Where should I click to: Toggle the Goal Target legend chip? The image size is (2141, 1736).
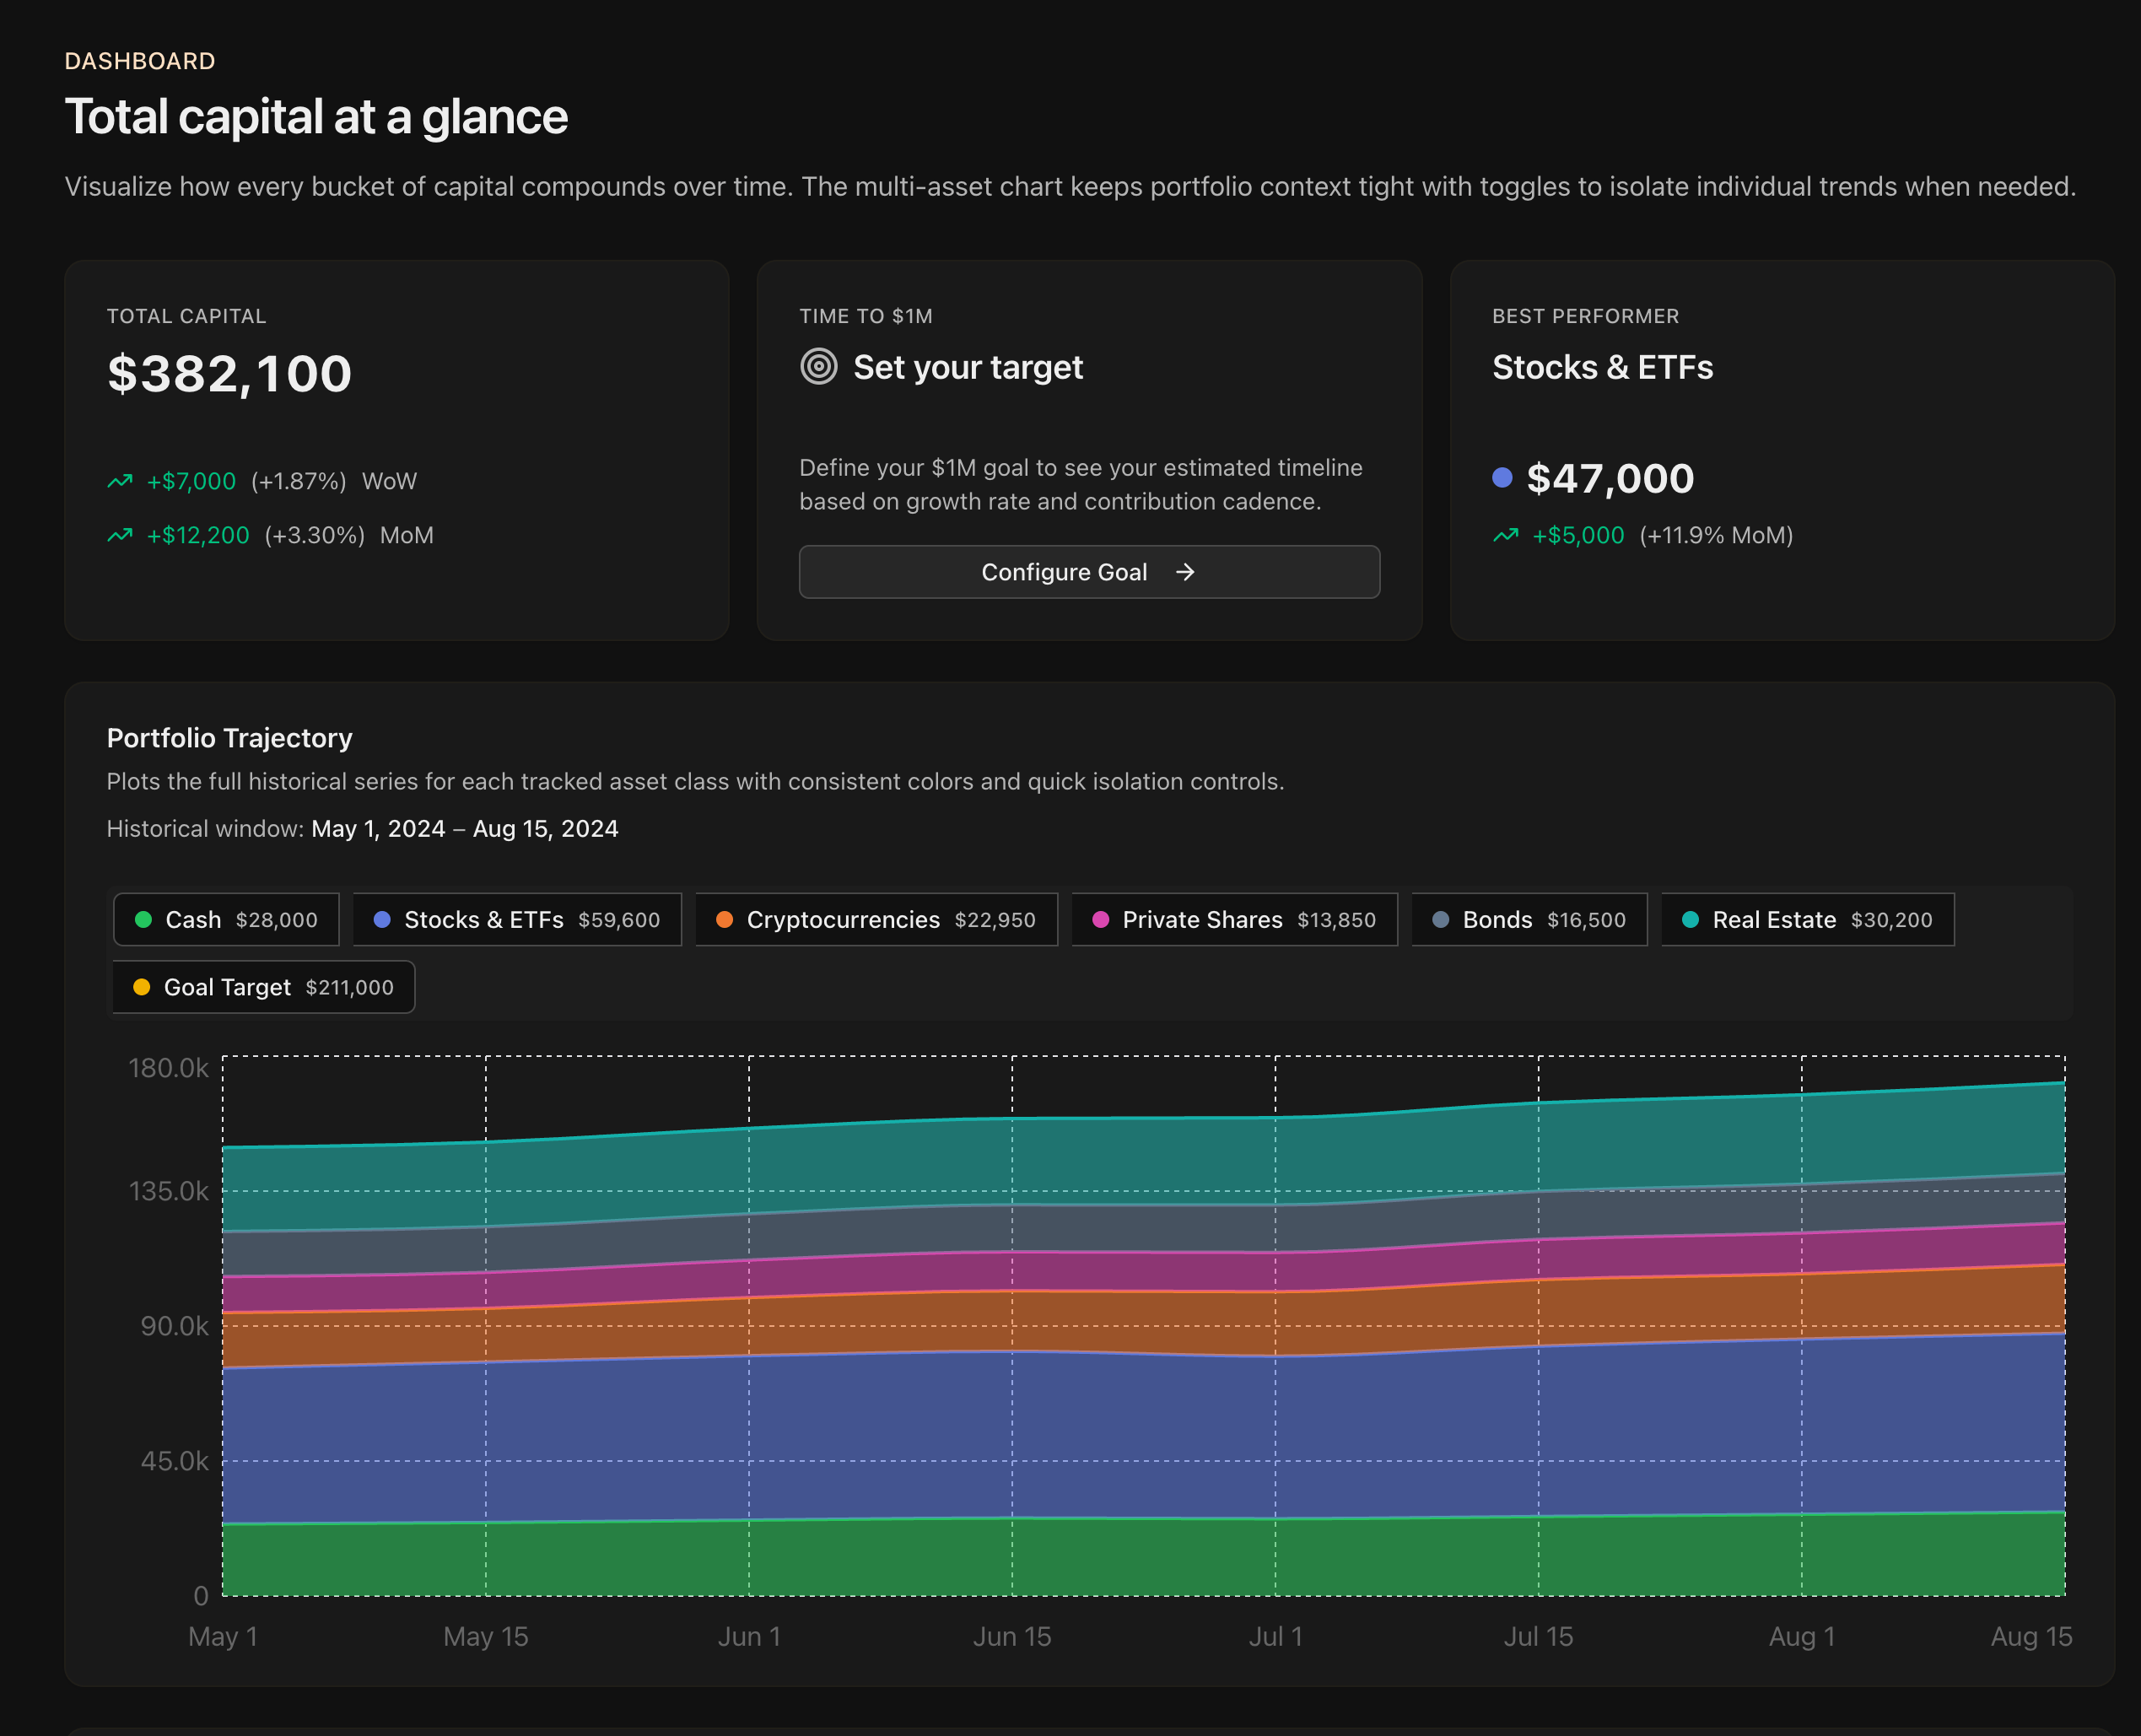(x=264, y=987)
